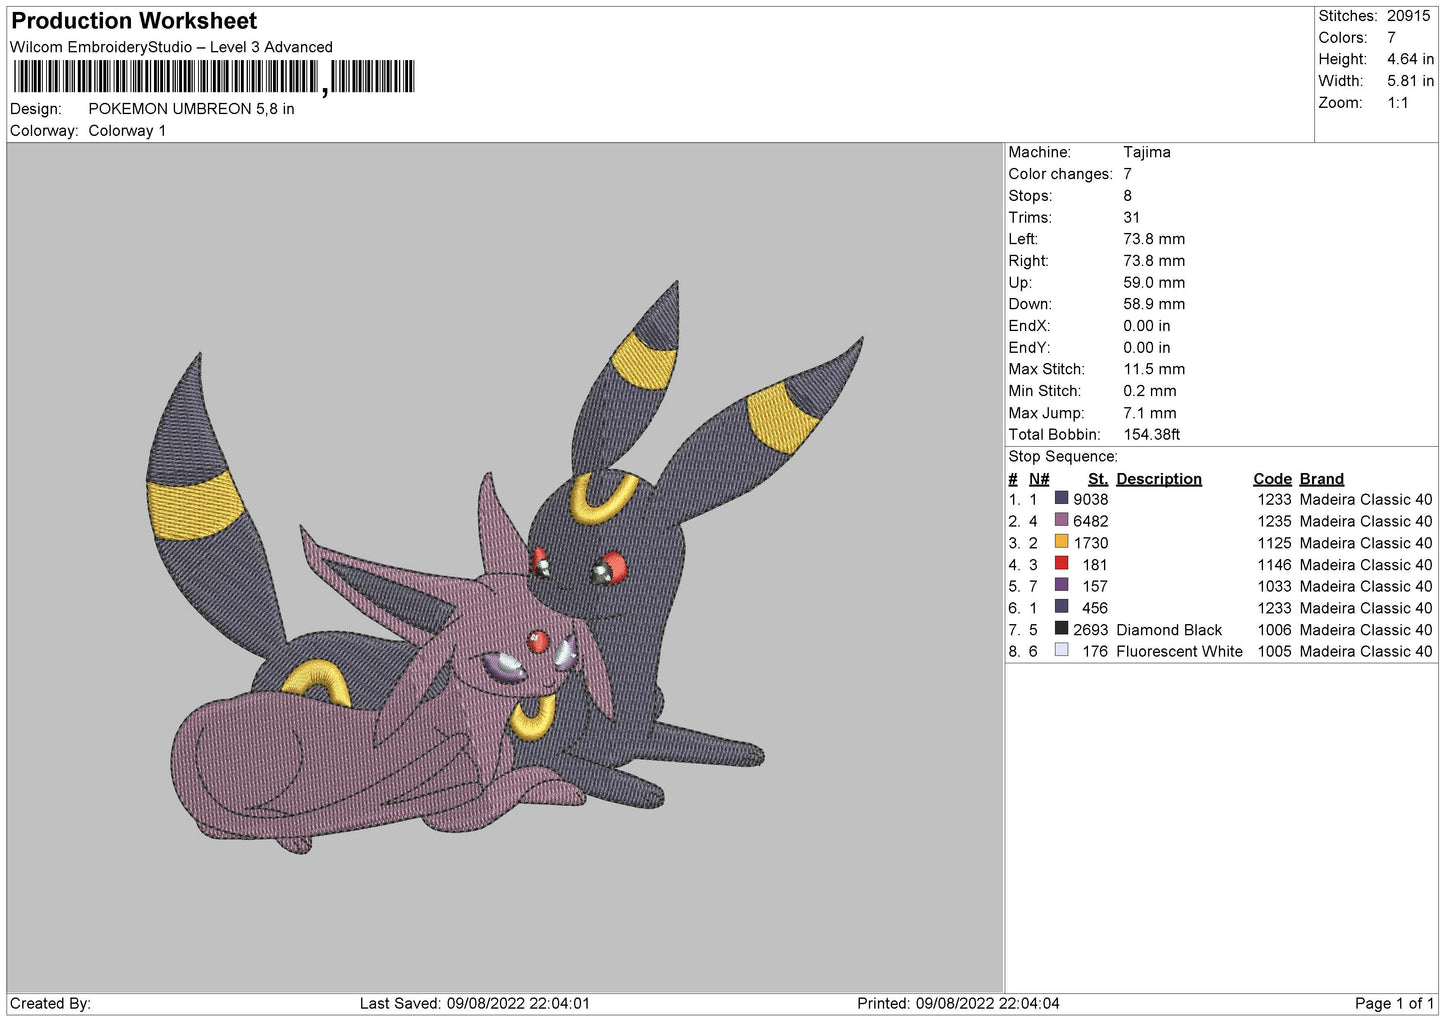The height and width of the screenshot is (1021, 1445).
Task: Click the Total Bobbin value 154.38ft
Action: click(x=1152, y=435)
